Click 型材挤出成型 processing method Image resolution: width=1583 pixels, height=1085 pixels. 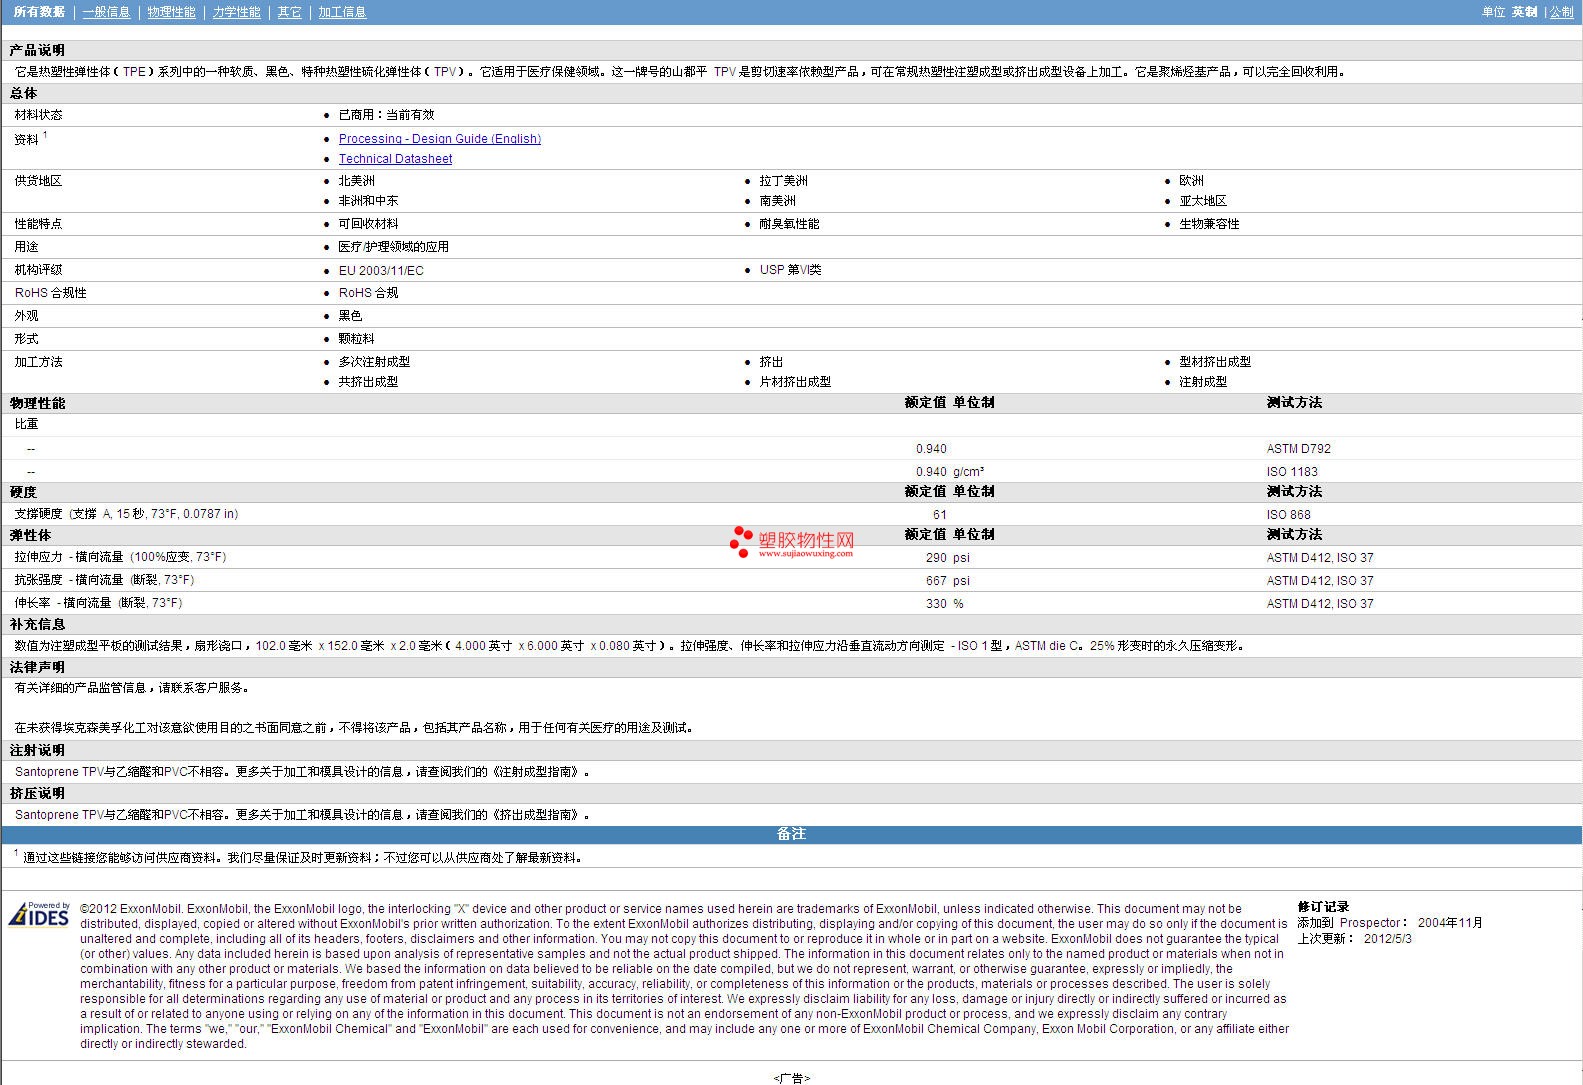coord(1215,362)
